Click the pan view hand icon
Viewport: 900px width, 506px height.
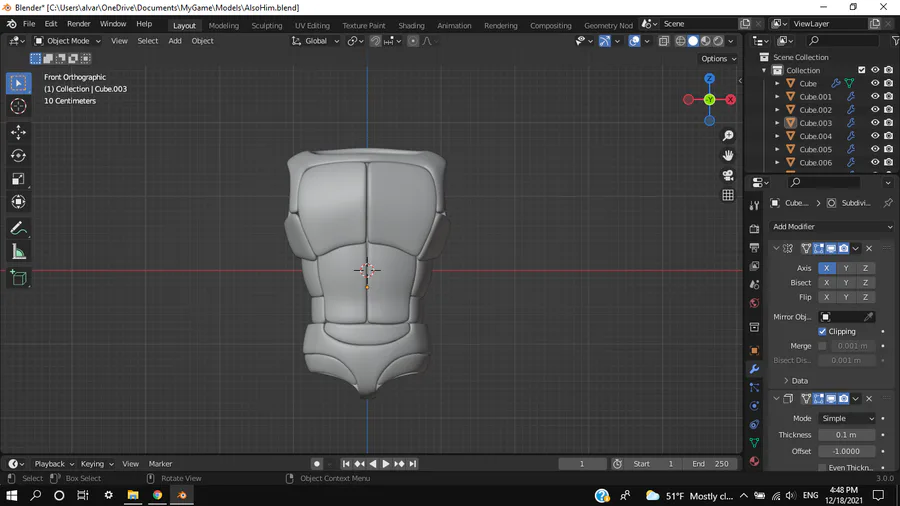[x=728, y=155]
